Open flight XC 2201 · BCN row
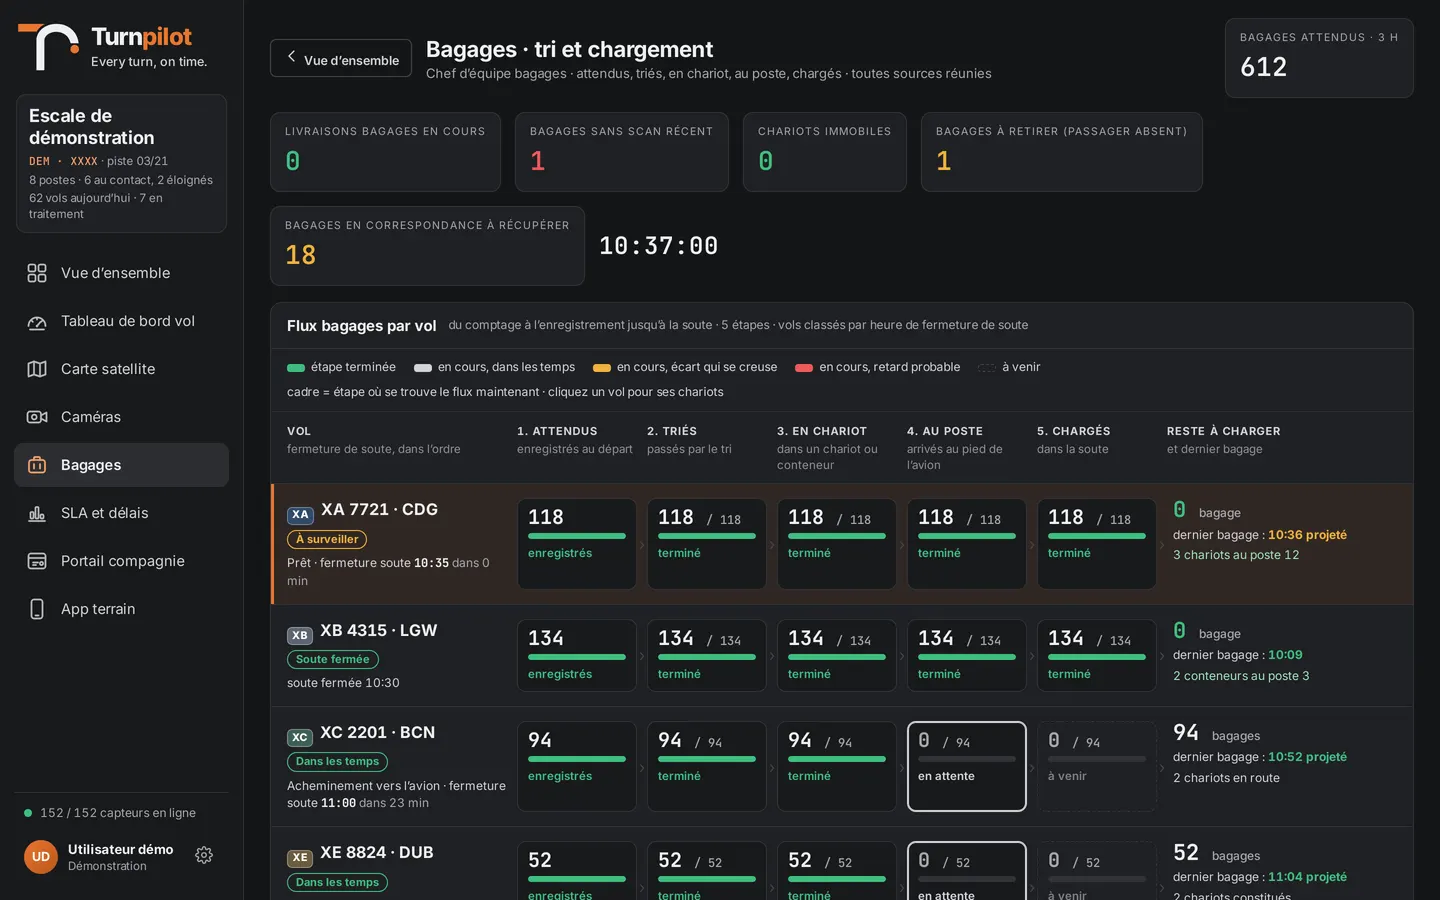This screenshot has width=1440, height=900. (x=841, y=766)
